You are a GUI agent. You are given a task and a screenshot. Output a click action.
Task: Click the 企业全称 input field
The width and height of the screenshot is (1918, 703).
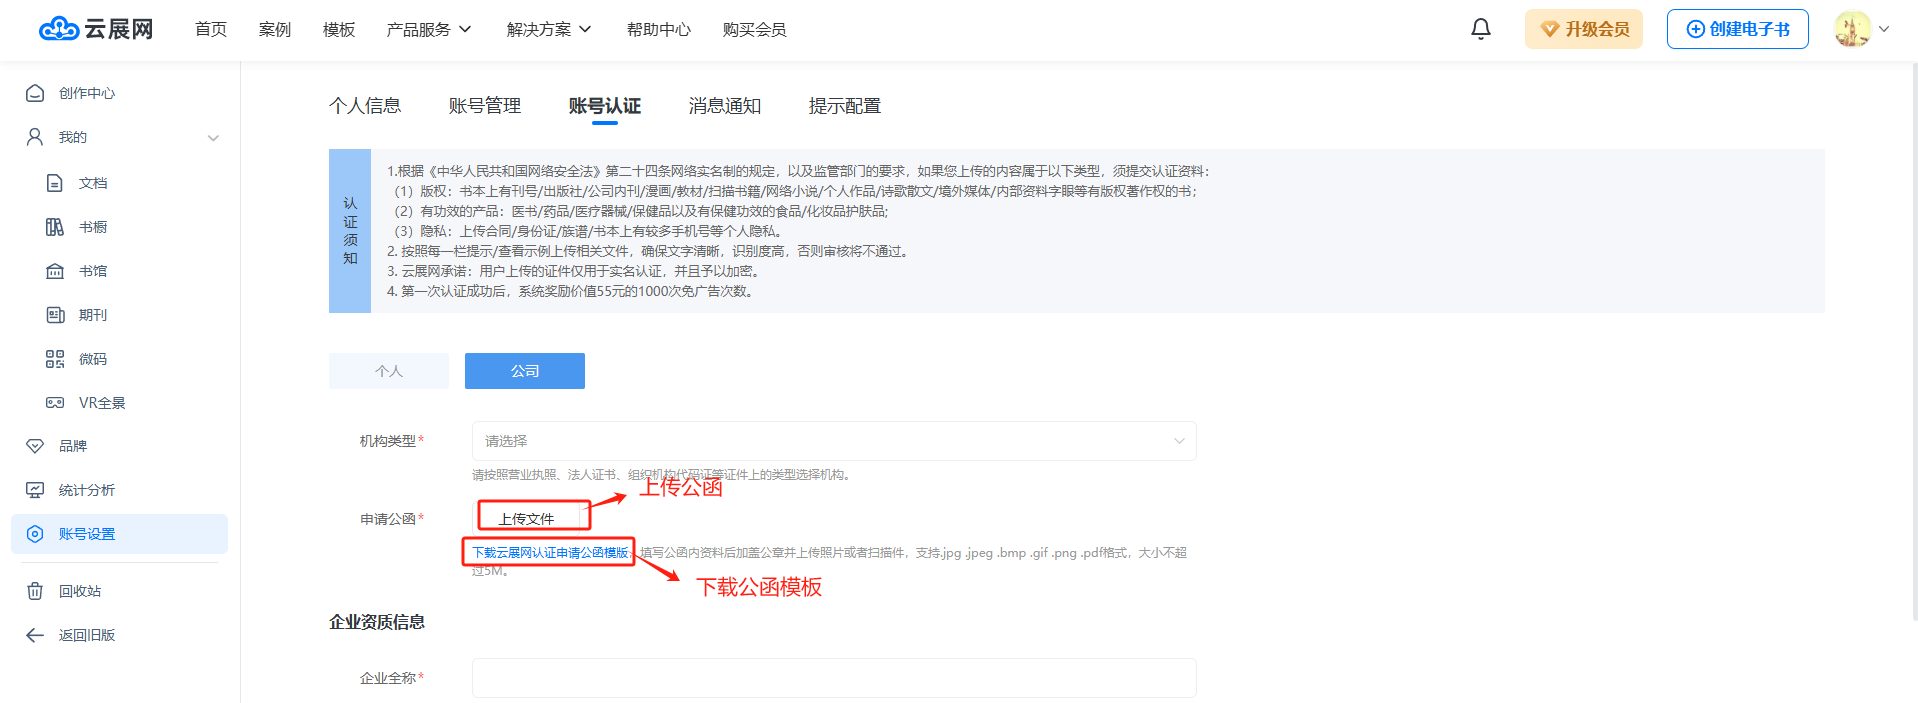[x=833, y=678]
